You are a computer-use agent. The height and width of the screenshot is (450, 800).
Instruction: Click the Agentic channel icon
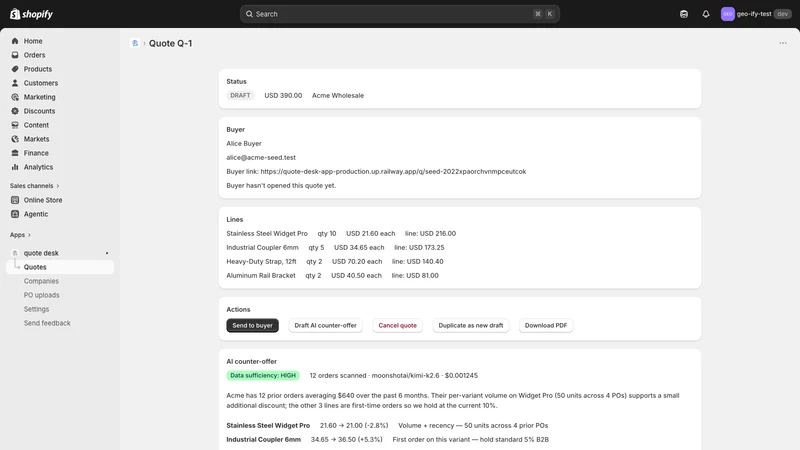tap(15, 214)
